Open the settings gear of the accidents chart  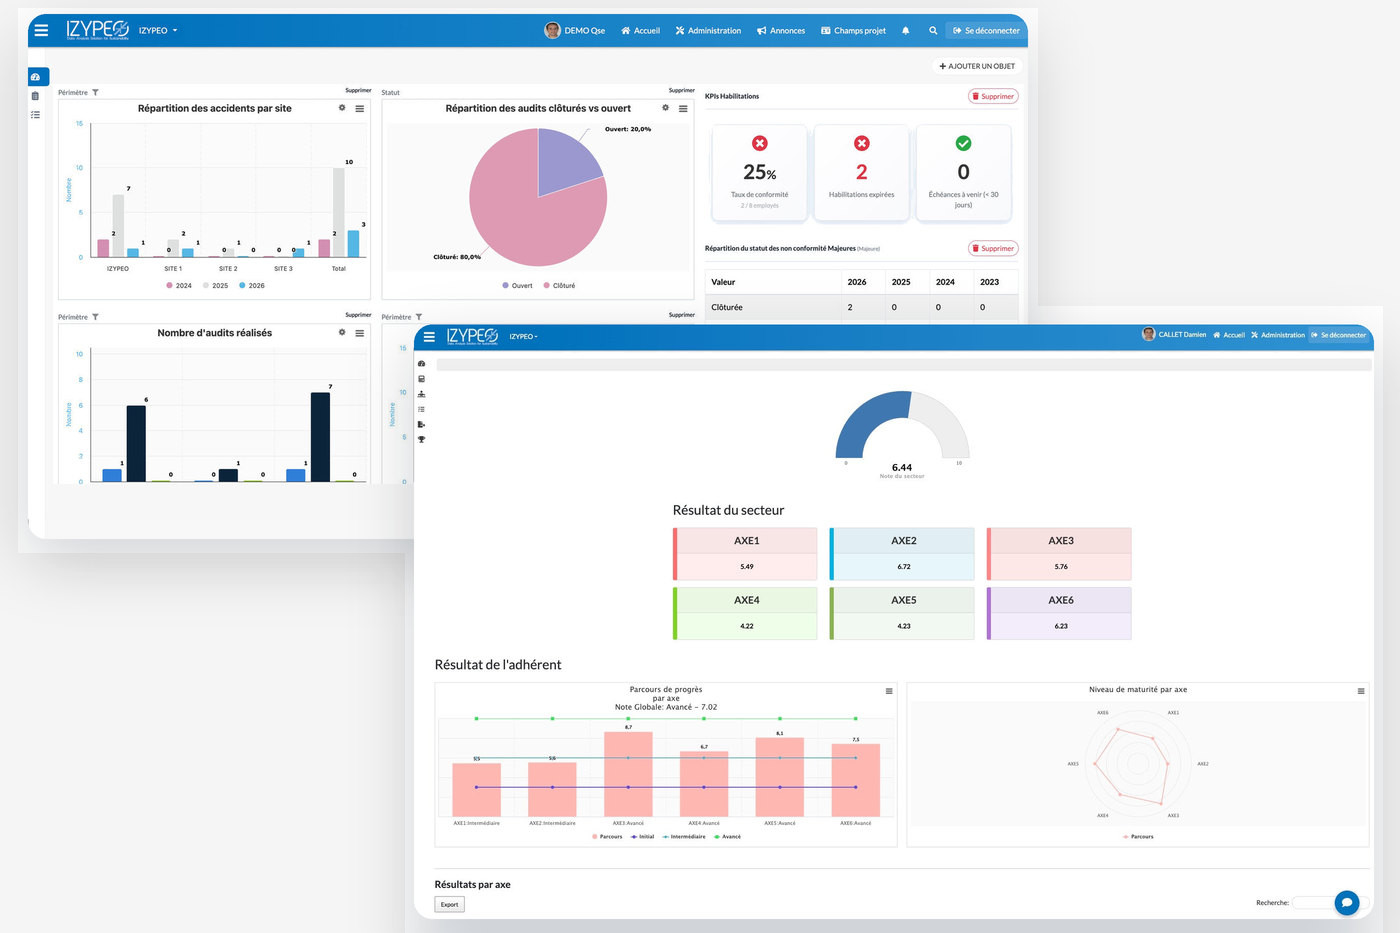click(x=342, y=108)
